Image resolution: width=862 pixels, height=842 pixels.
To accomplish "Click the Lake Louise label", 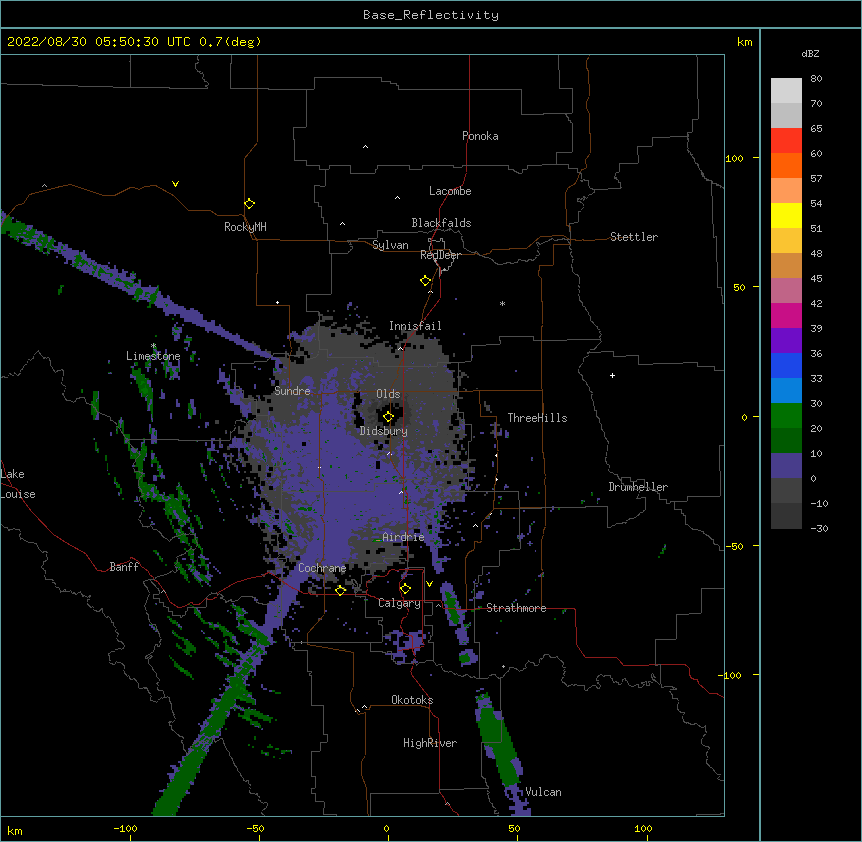I will point(18,484).
